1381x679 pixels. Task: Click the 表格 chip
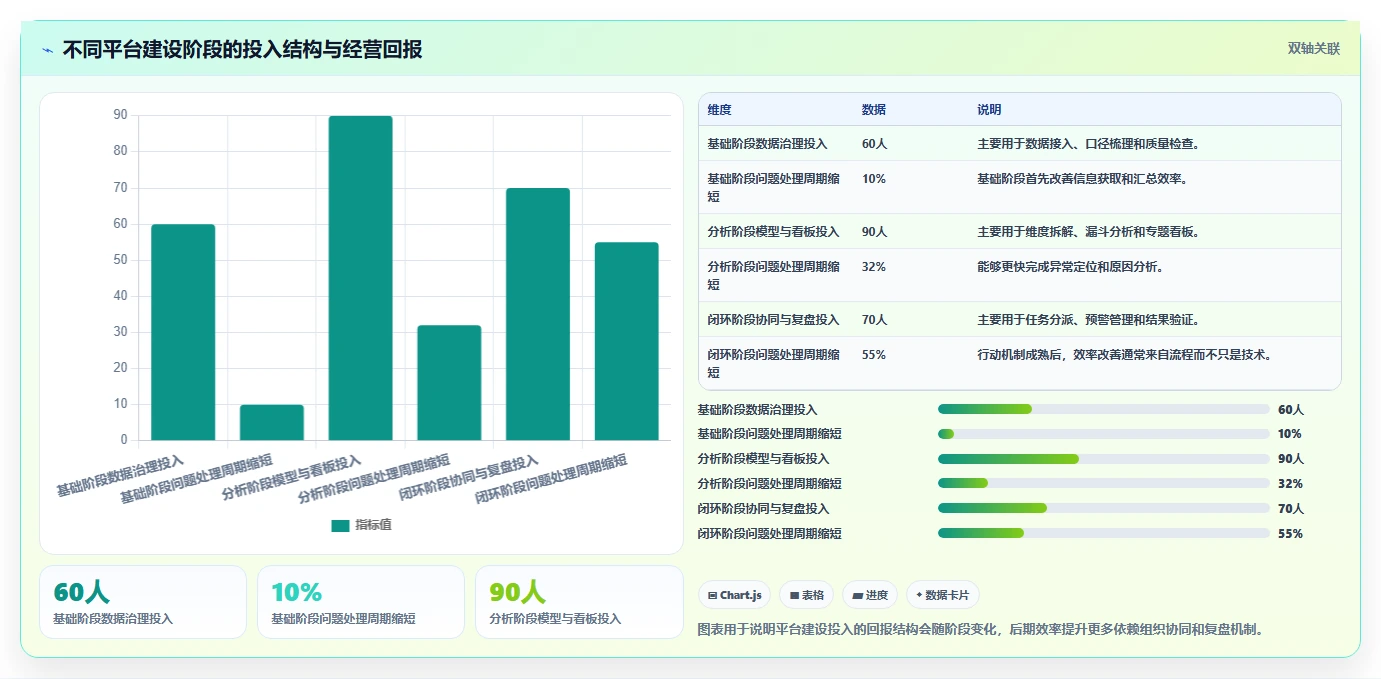[x=807, y=595]
